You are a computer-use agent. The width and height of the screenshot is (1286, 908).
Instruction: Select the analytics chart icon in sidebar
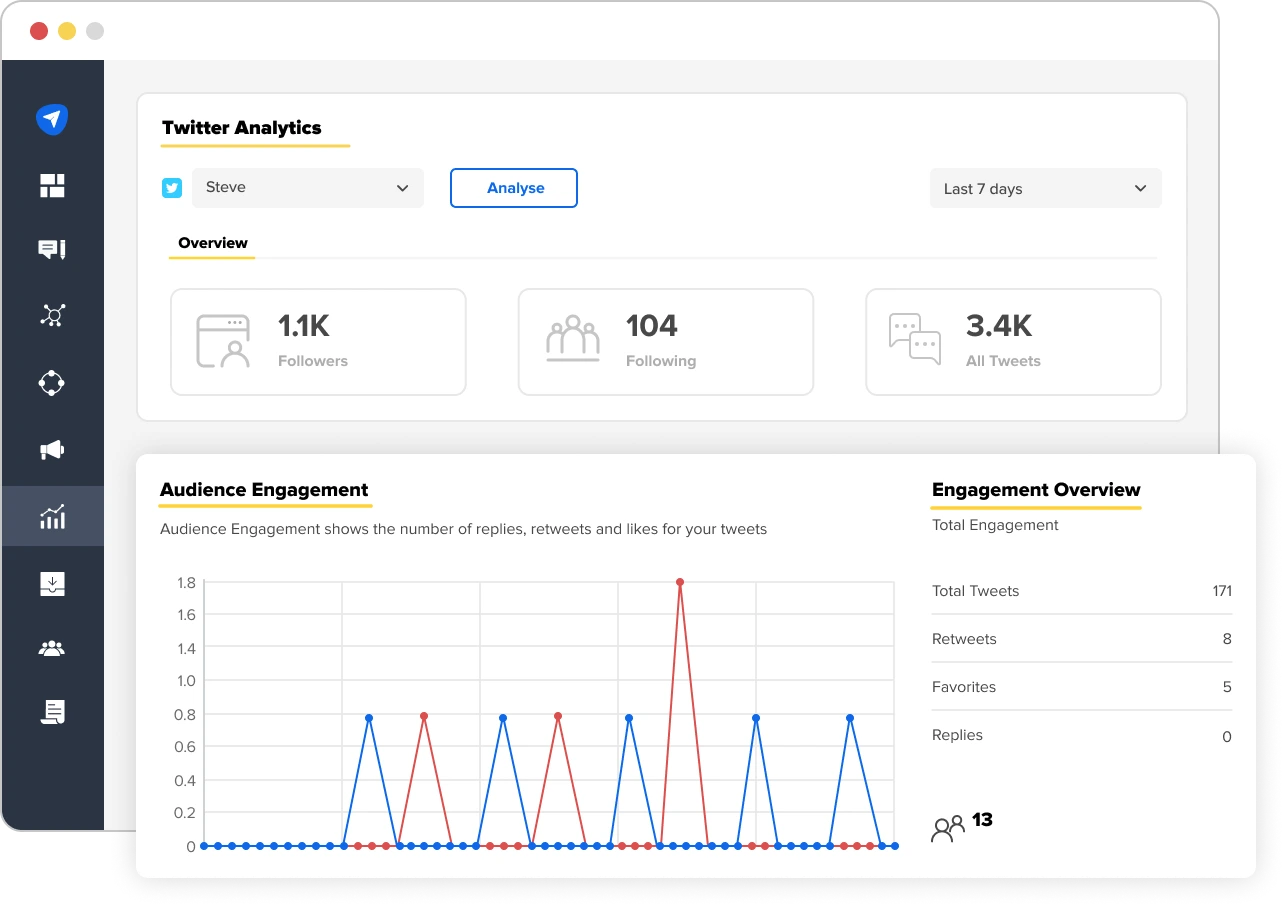coord(52,516)
